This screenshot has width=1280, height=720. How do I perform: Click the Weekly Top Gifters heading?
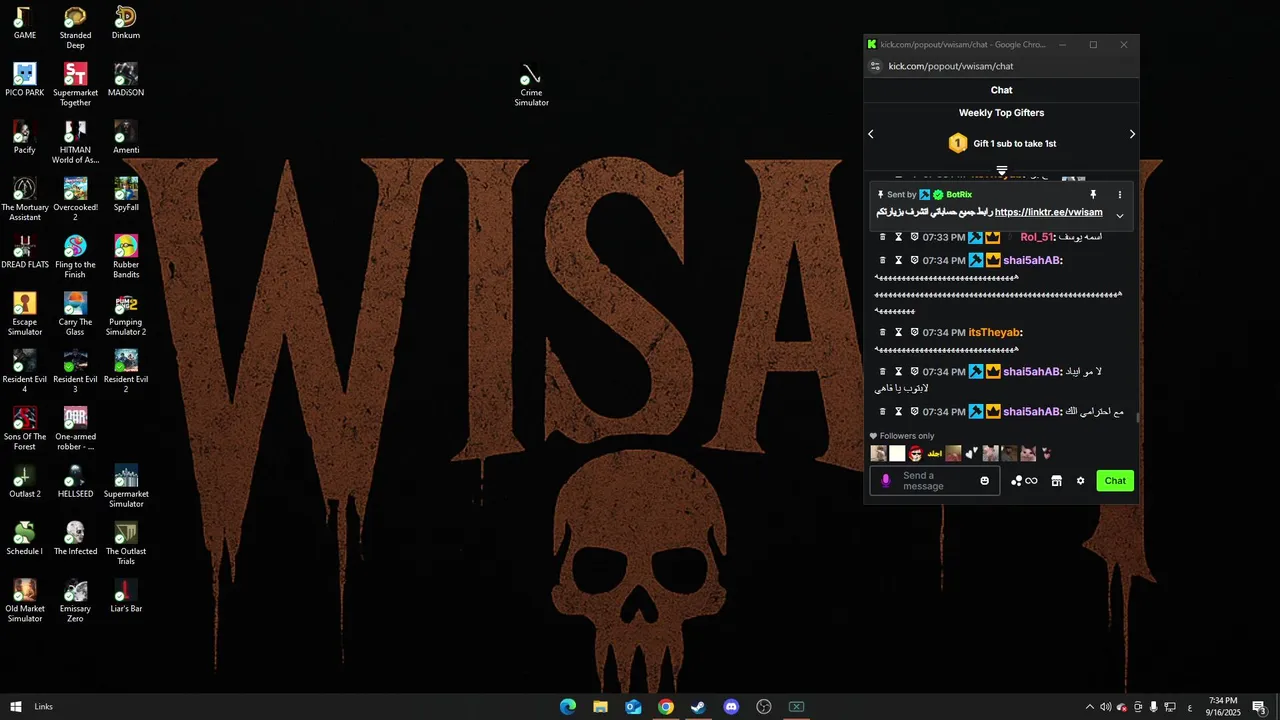1001,113
